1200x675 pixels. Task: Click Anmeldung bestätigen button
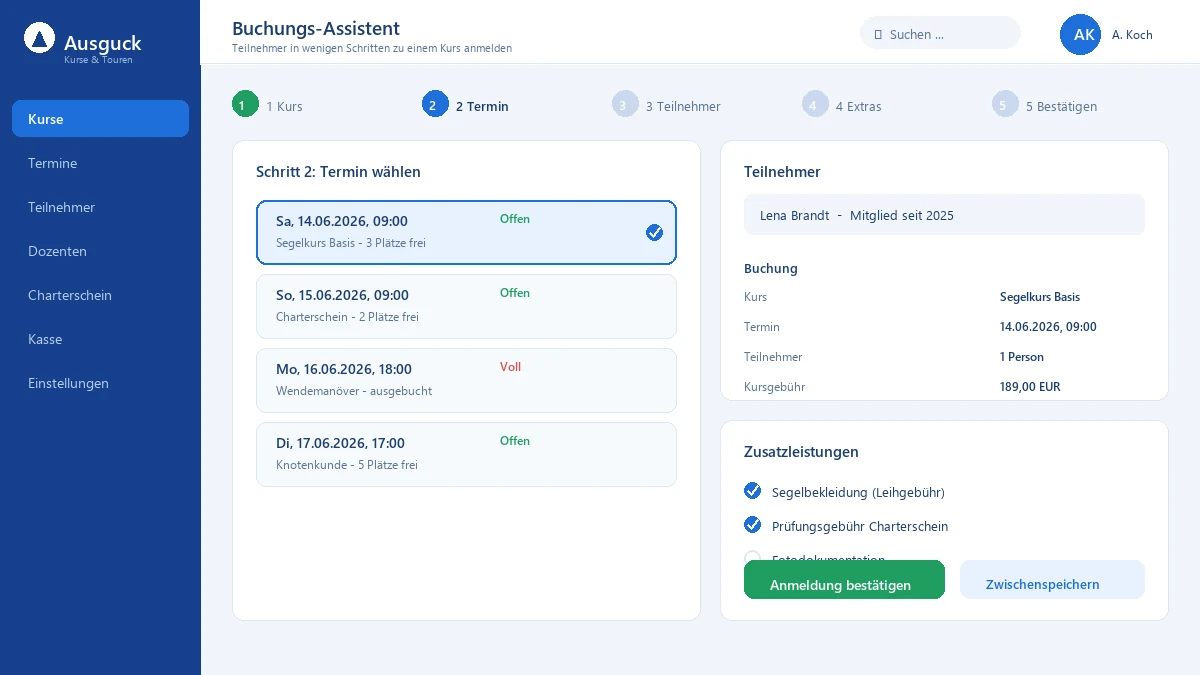[844, 580]
